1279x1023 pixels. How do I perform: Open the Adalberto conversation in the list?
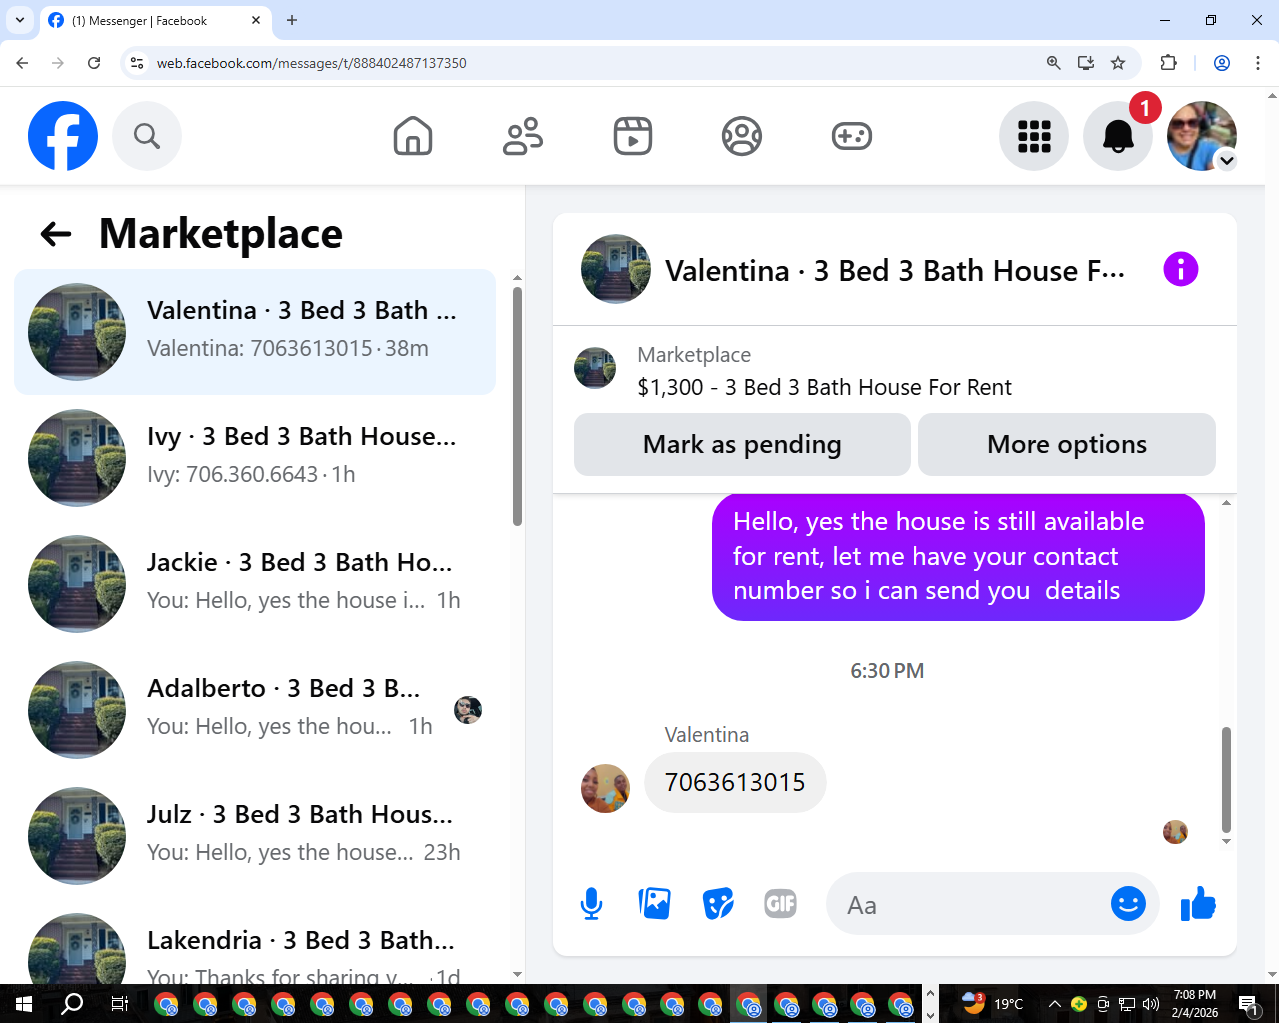255,710
